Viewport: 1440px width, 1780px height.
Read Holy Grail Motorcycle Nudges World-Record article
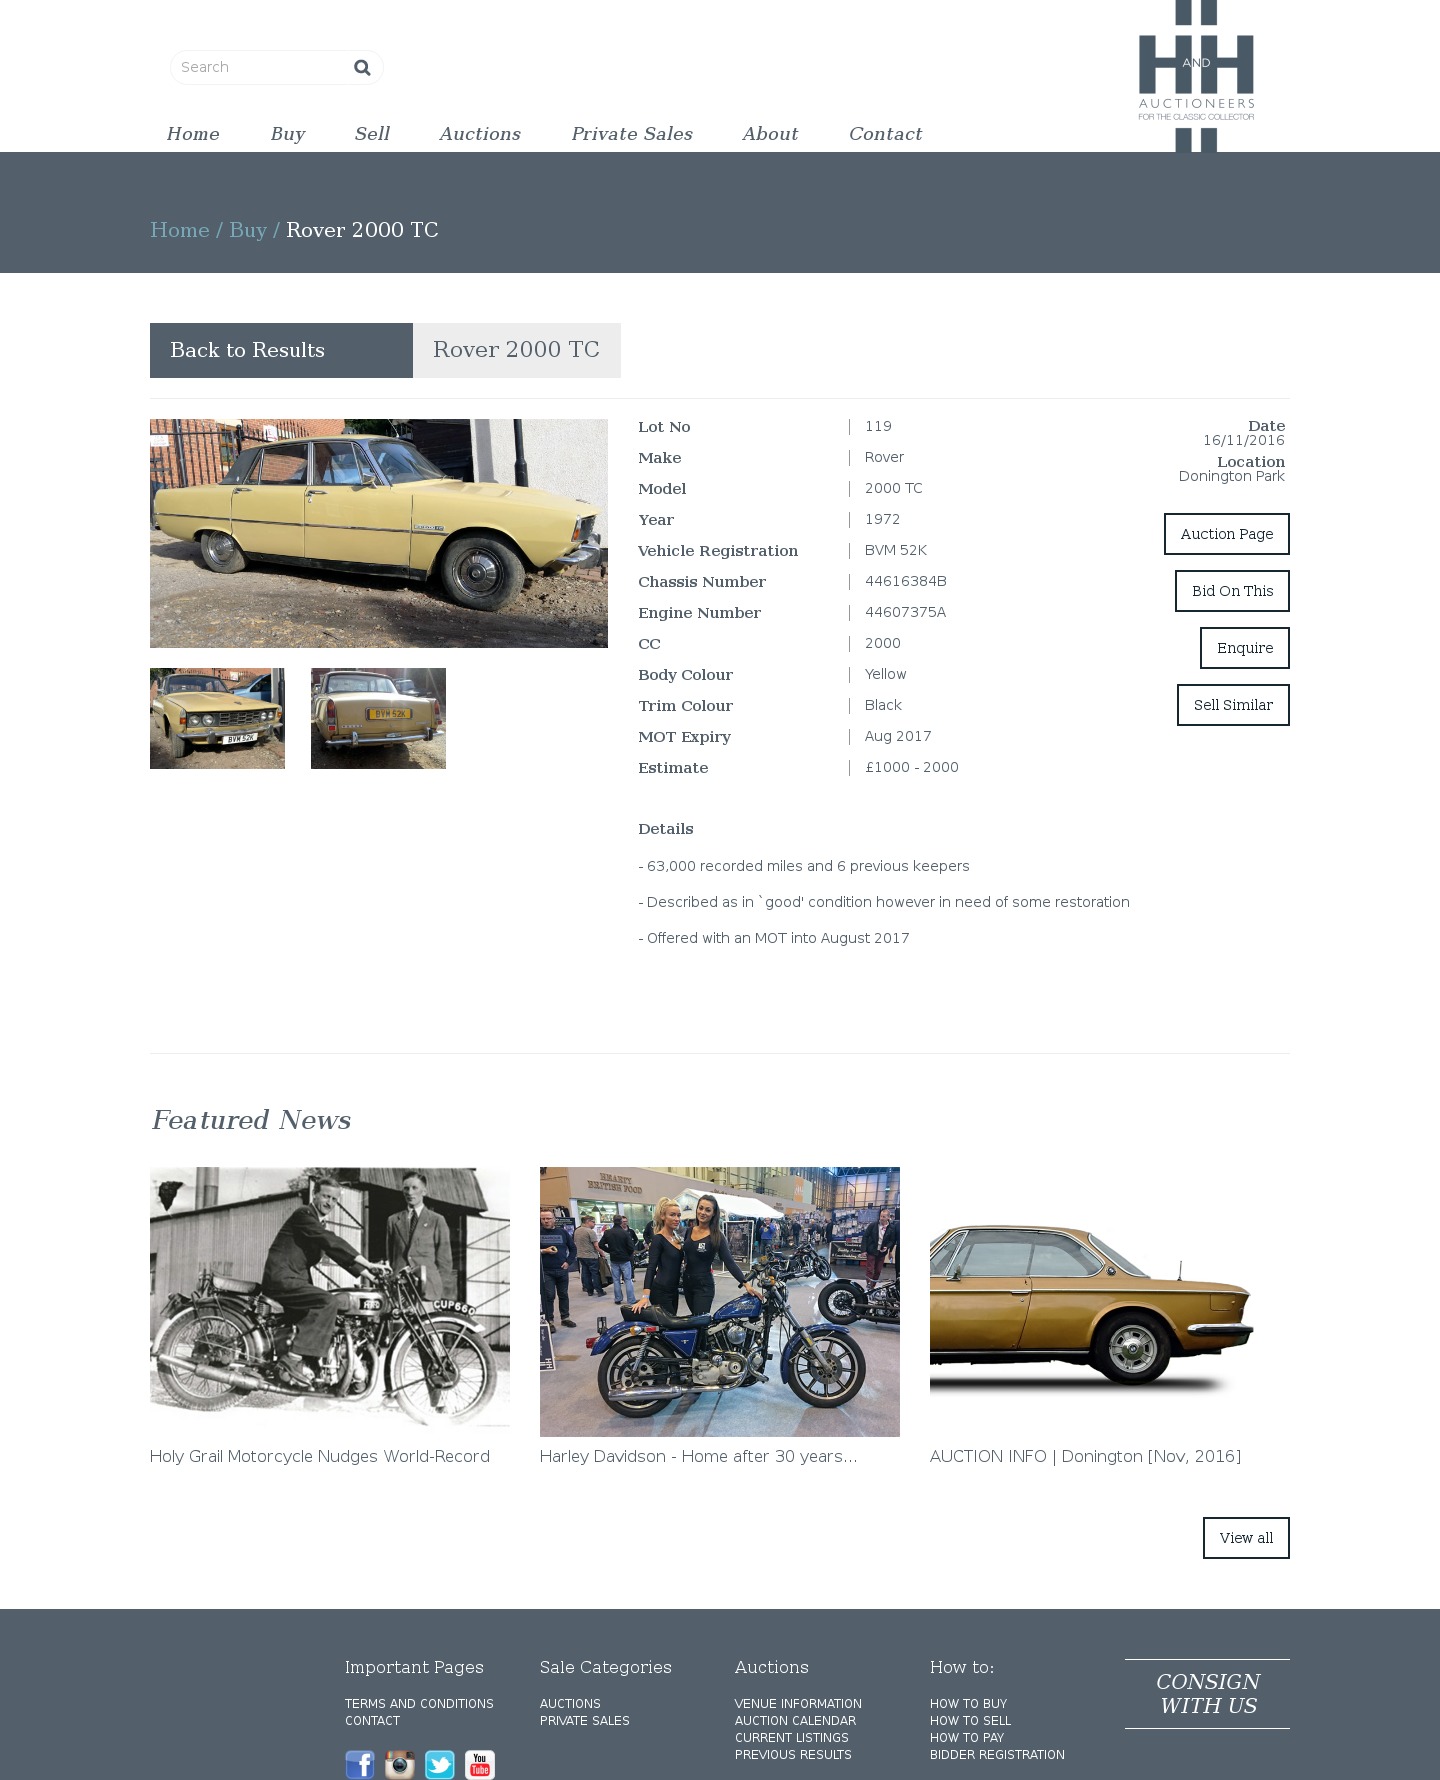pos(320,1456)
